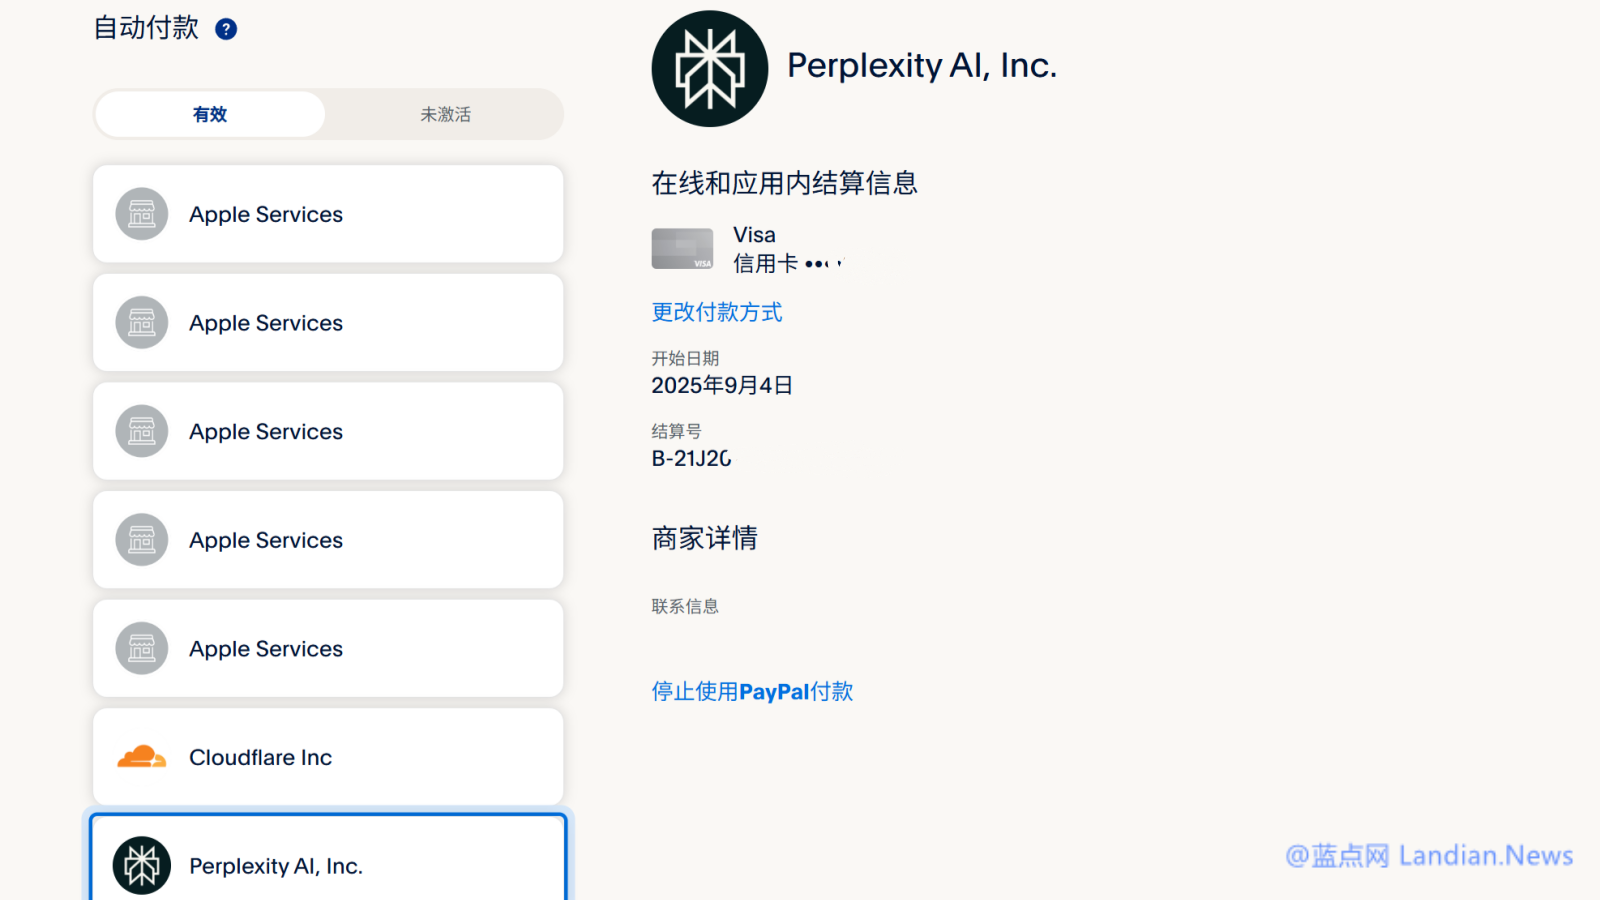
Task: Click the 结算号 B-21J2 value
Action: [x=692, y=458]
